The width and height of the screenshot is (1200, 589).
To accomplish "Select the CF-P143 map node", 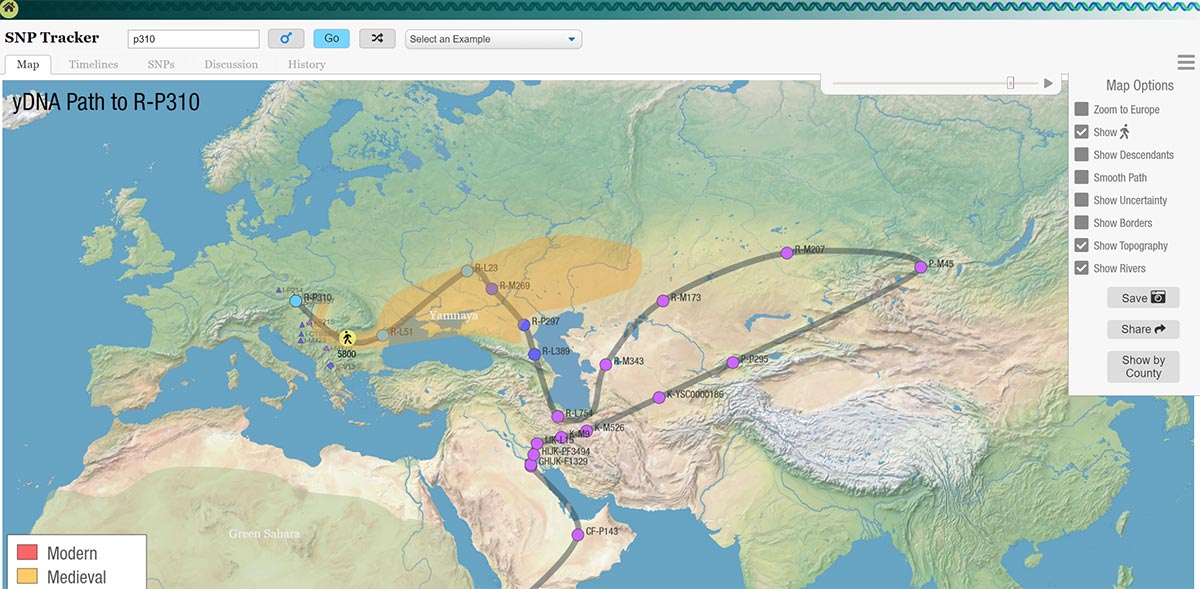I will pyautogui.click(x=578, y=535).
